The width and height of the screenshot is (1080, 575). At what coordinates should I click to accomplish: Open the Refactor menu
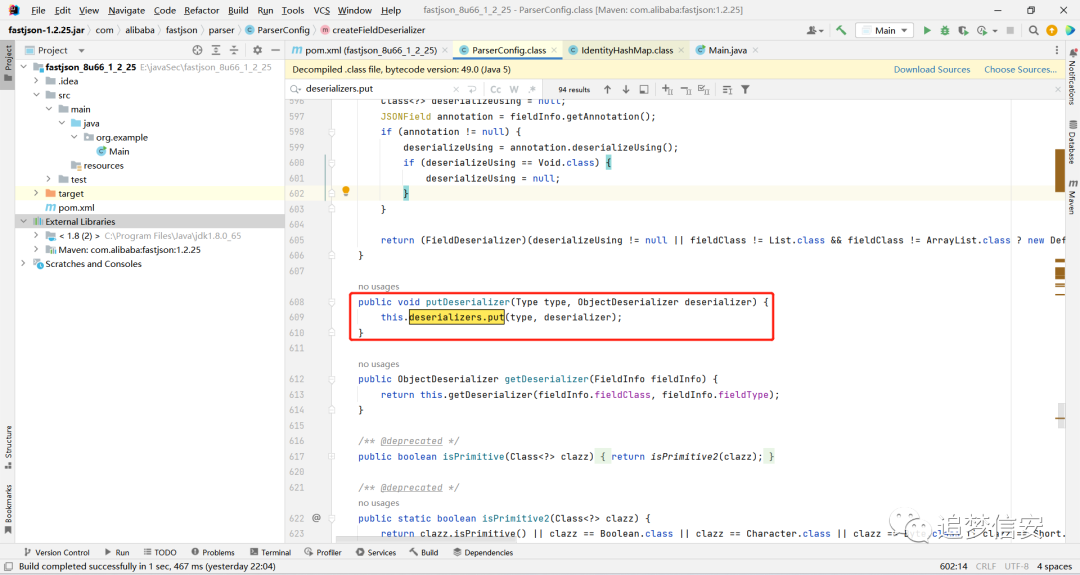pyautogui.click(x=202, y=10)
